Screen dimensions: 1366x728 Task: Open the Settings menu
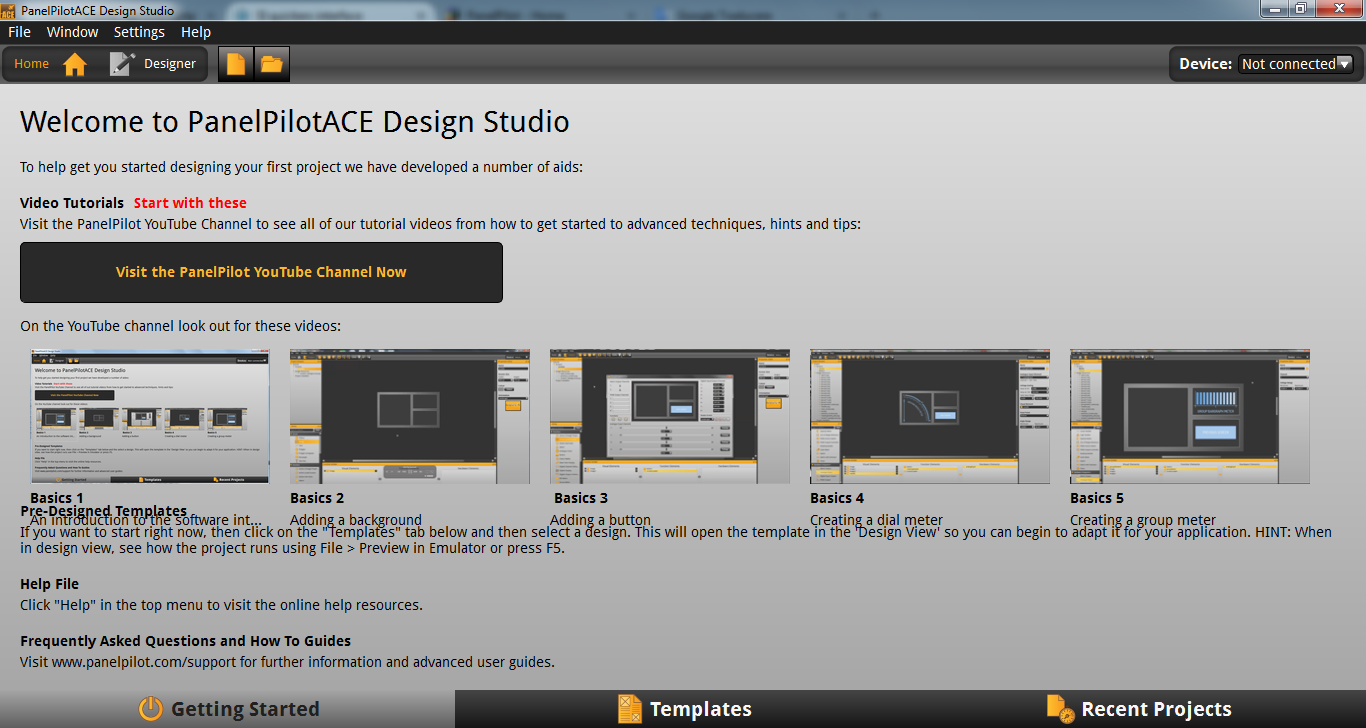coord(139,32)
